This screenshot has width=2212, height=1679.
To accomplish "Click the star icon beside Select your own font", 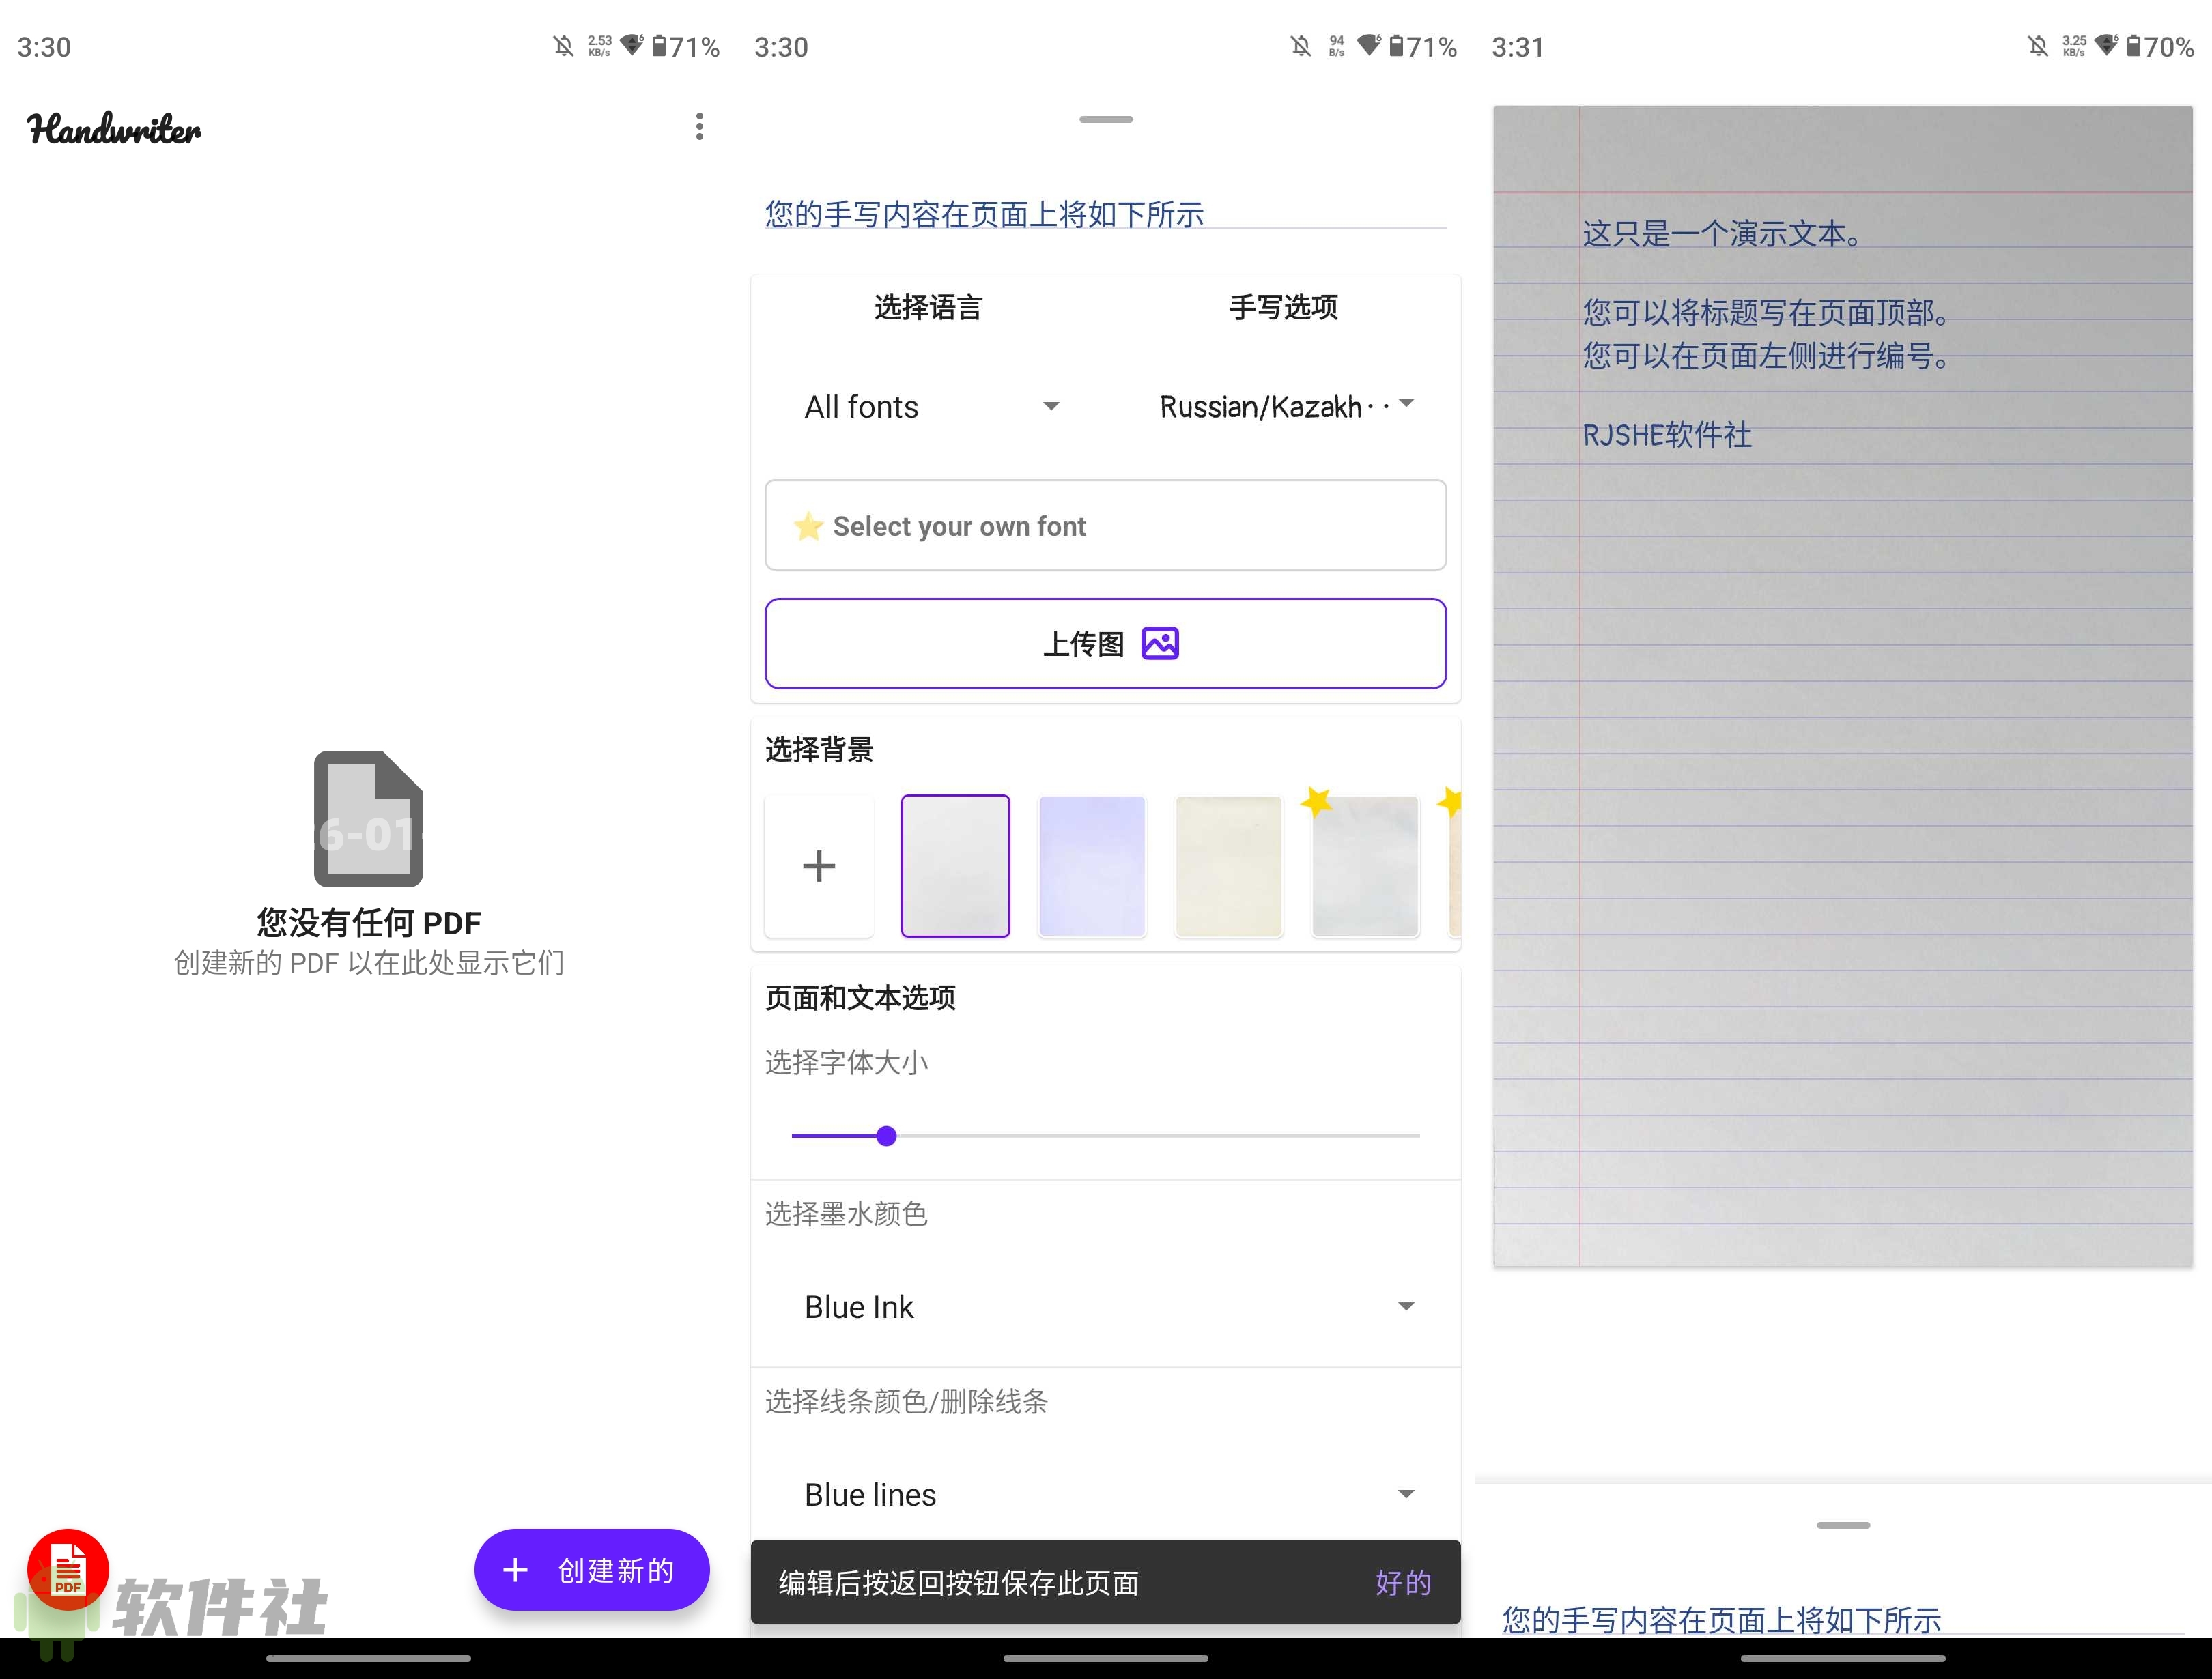I will pos(808,525).
